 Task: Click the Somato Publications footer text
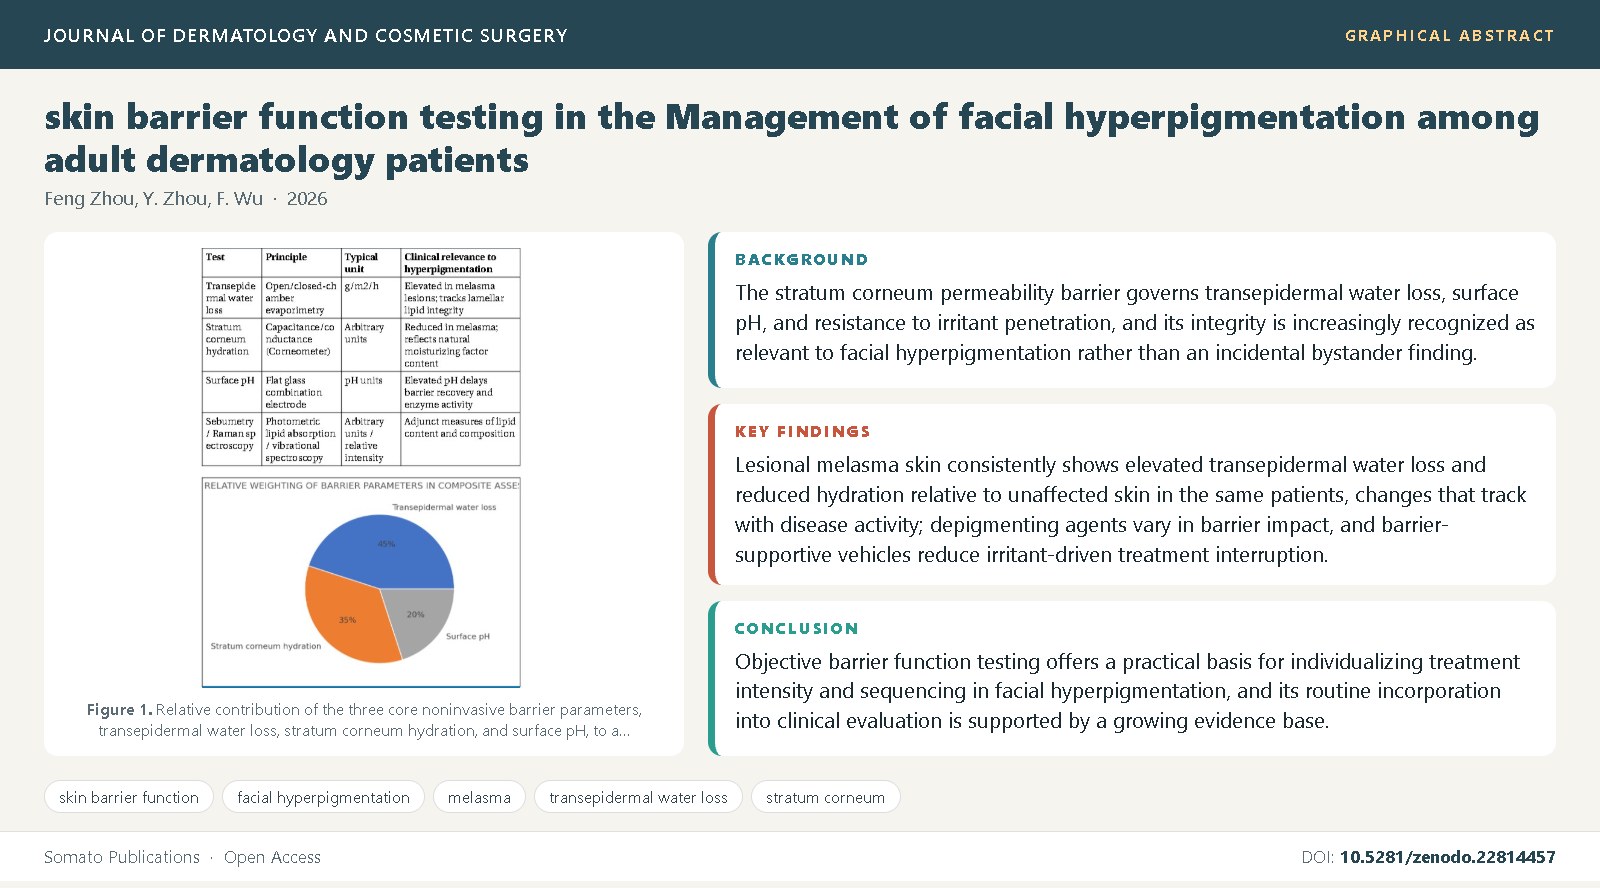click(122, 857)
